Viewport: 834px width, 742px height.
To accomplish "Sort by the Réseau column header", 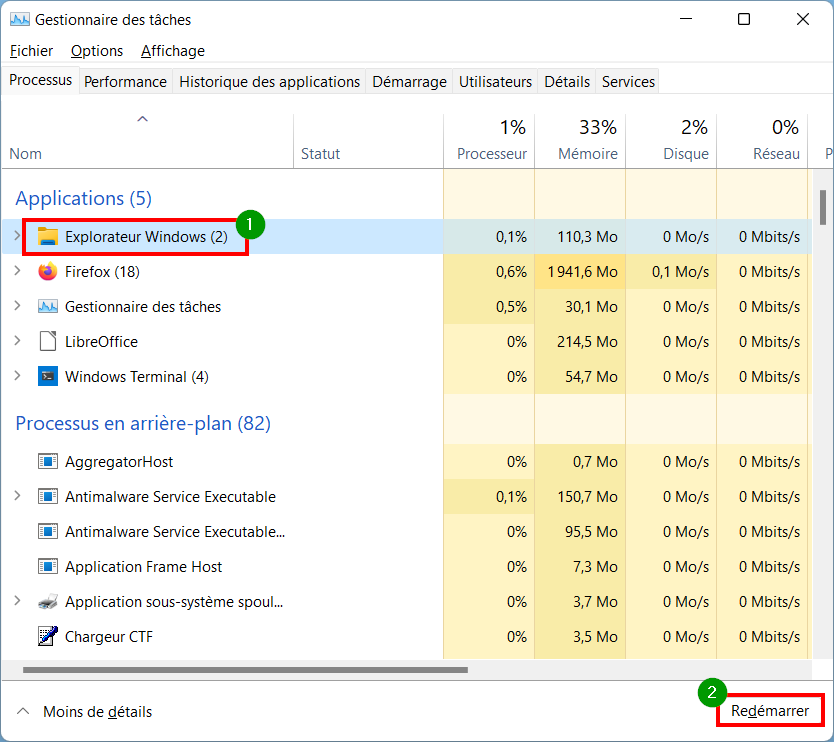I will [x=762, y=141].
